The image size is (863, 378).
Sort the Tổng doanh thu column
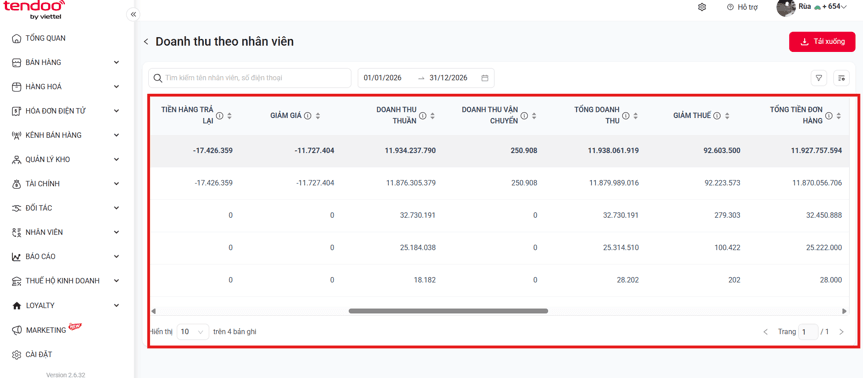tap(636, 116)
